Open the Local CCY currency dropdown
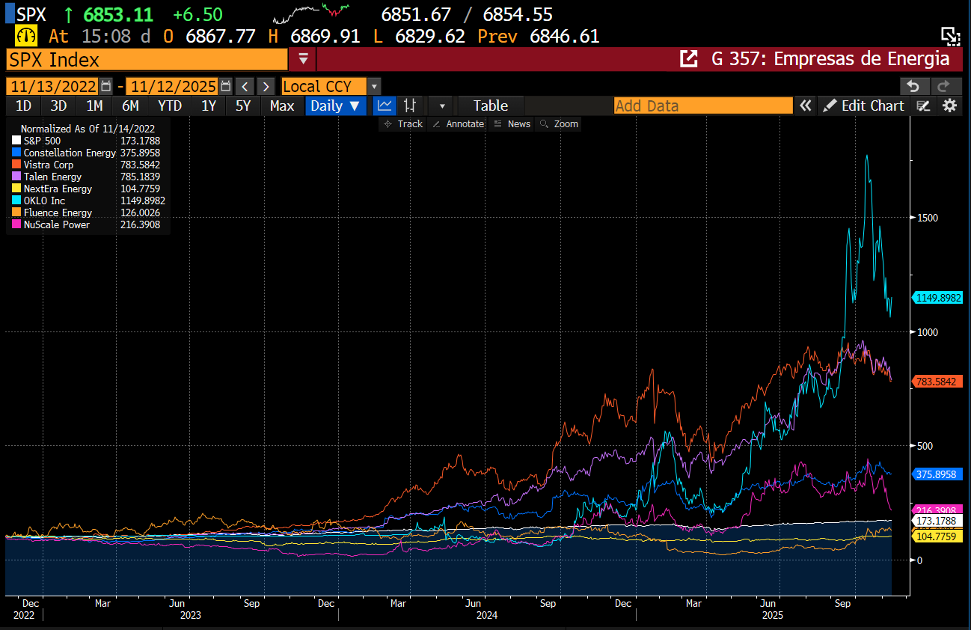 pos(374,86)
